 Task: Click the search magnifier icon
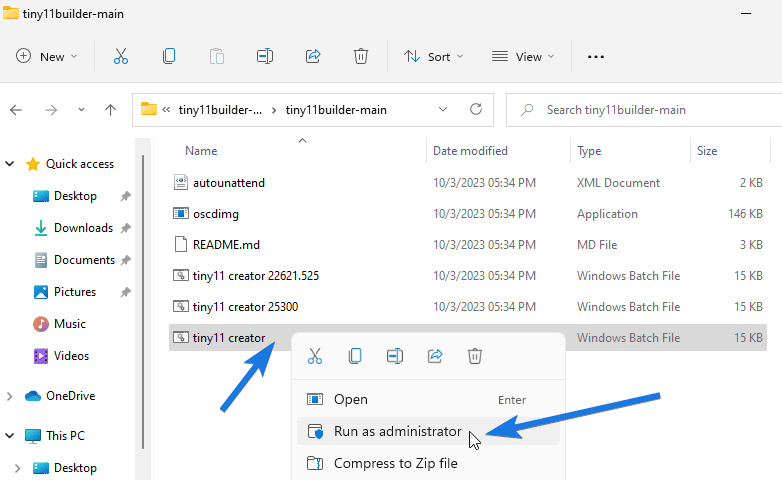[x=527, y=110]
